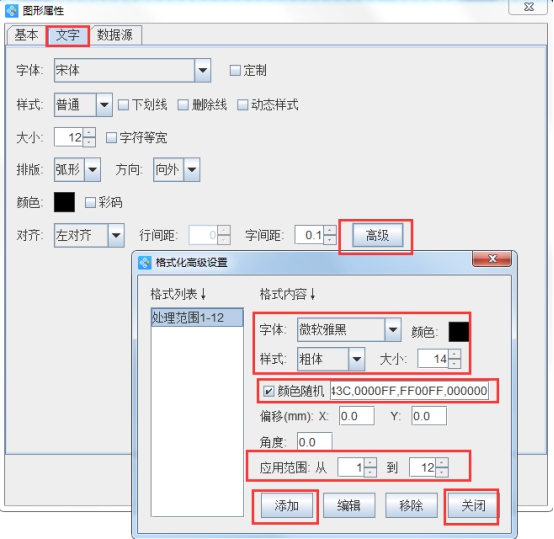Click the 移除 button
The height and width of the screenshot is (539, 554).
(x=411, y=505)
